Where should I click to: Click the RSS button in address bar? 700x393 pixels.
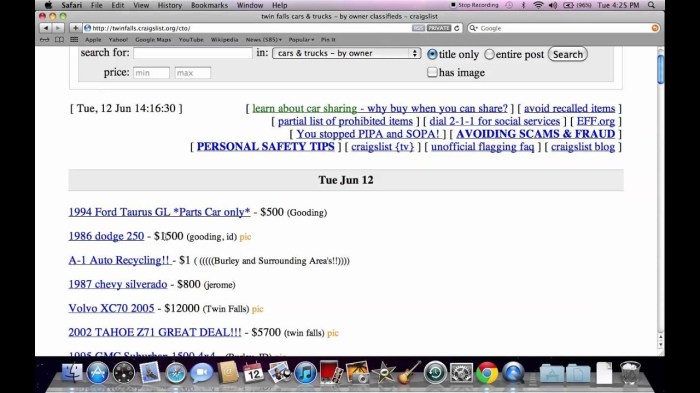point(418,28)
